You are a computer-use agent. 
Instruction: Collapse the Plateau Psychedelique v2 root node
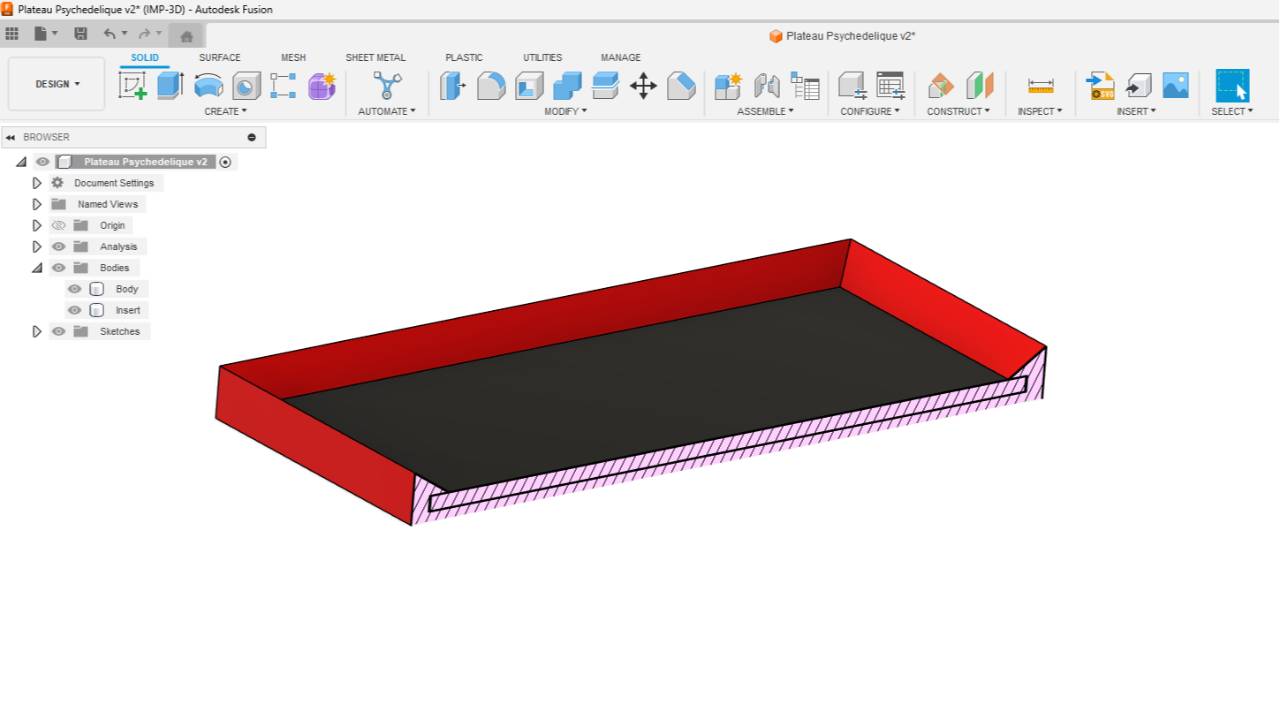point(21,162)
